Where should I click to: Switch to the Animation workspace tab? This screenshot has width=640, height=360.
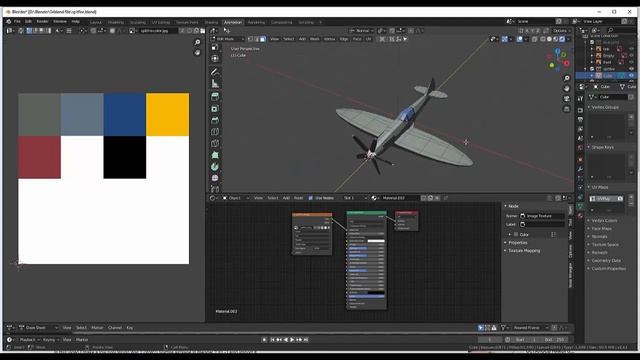233,22
